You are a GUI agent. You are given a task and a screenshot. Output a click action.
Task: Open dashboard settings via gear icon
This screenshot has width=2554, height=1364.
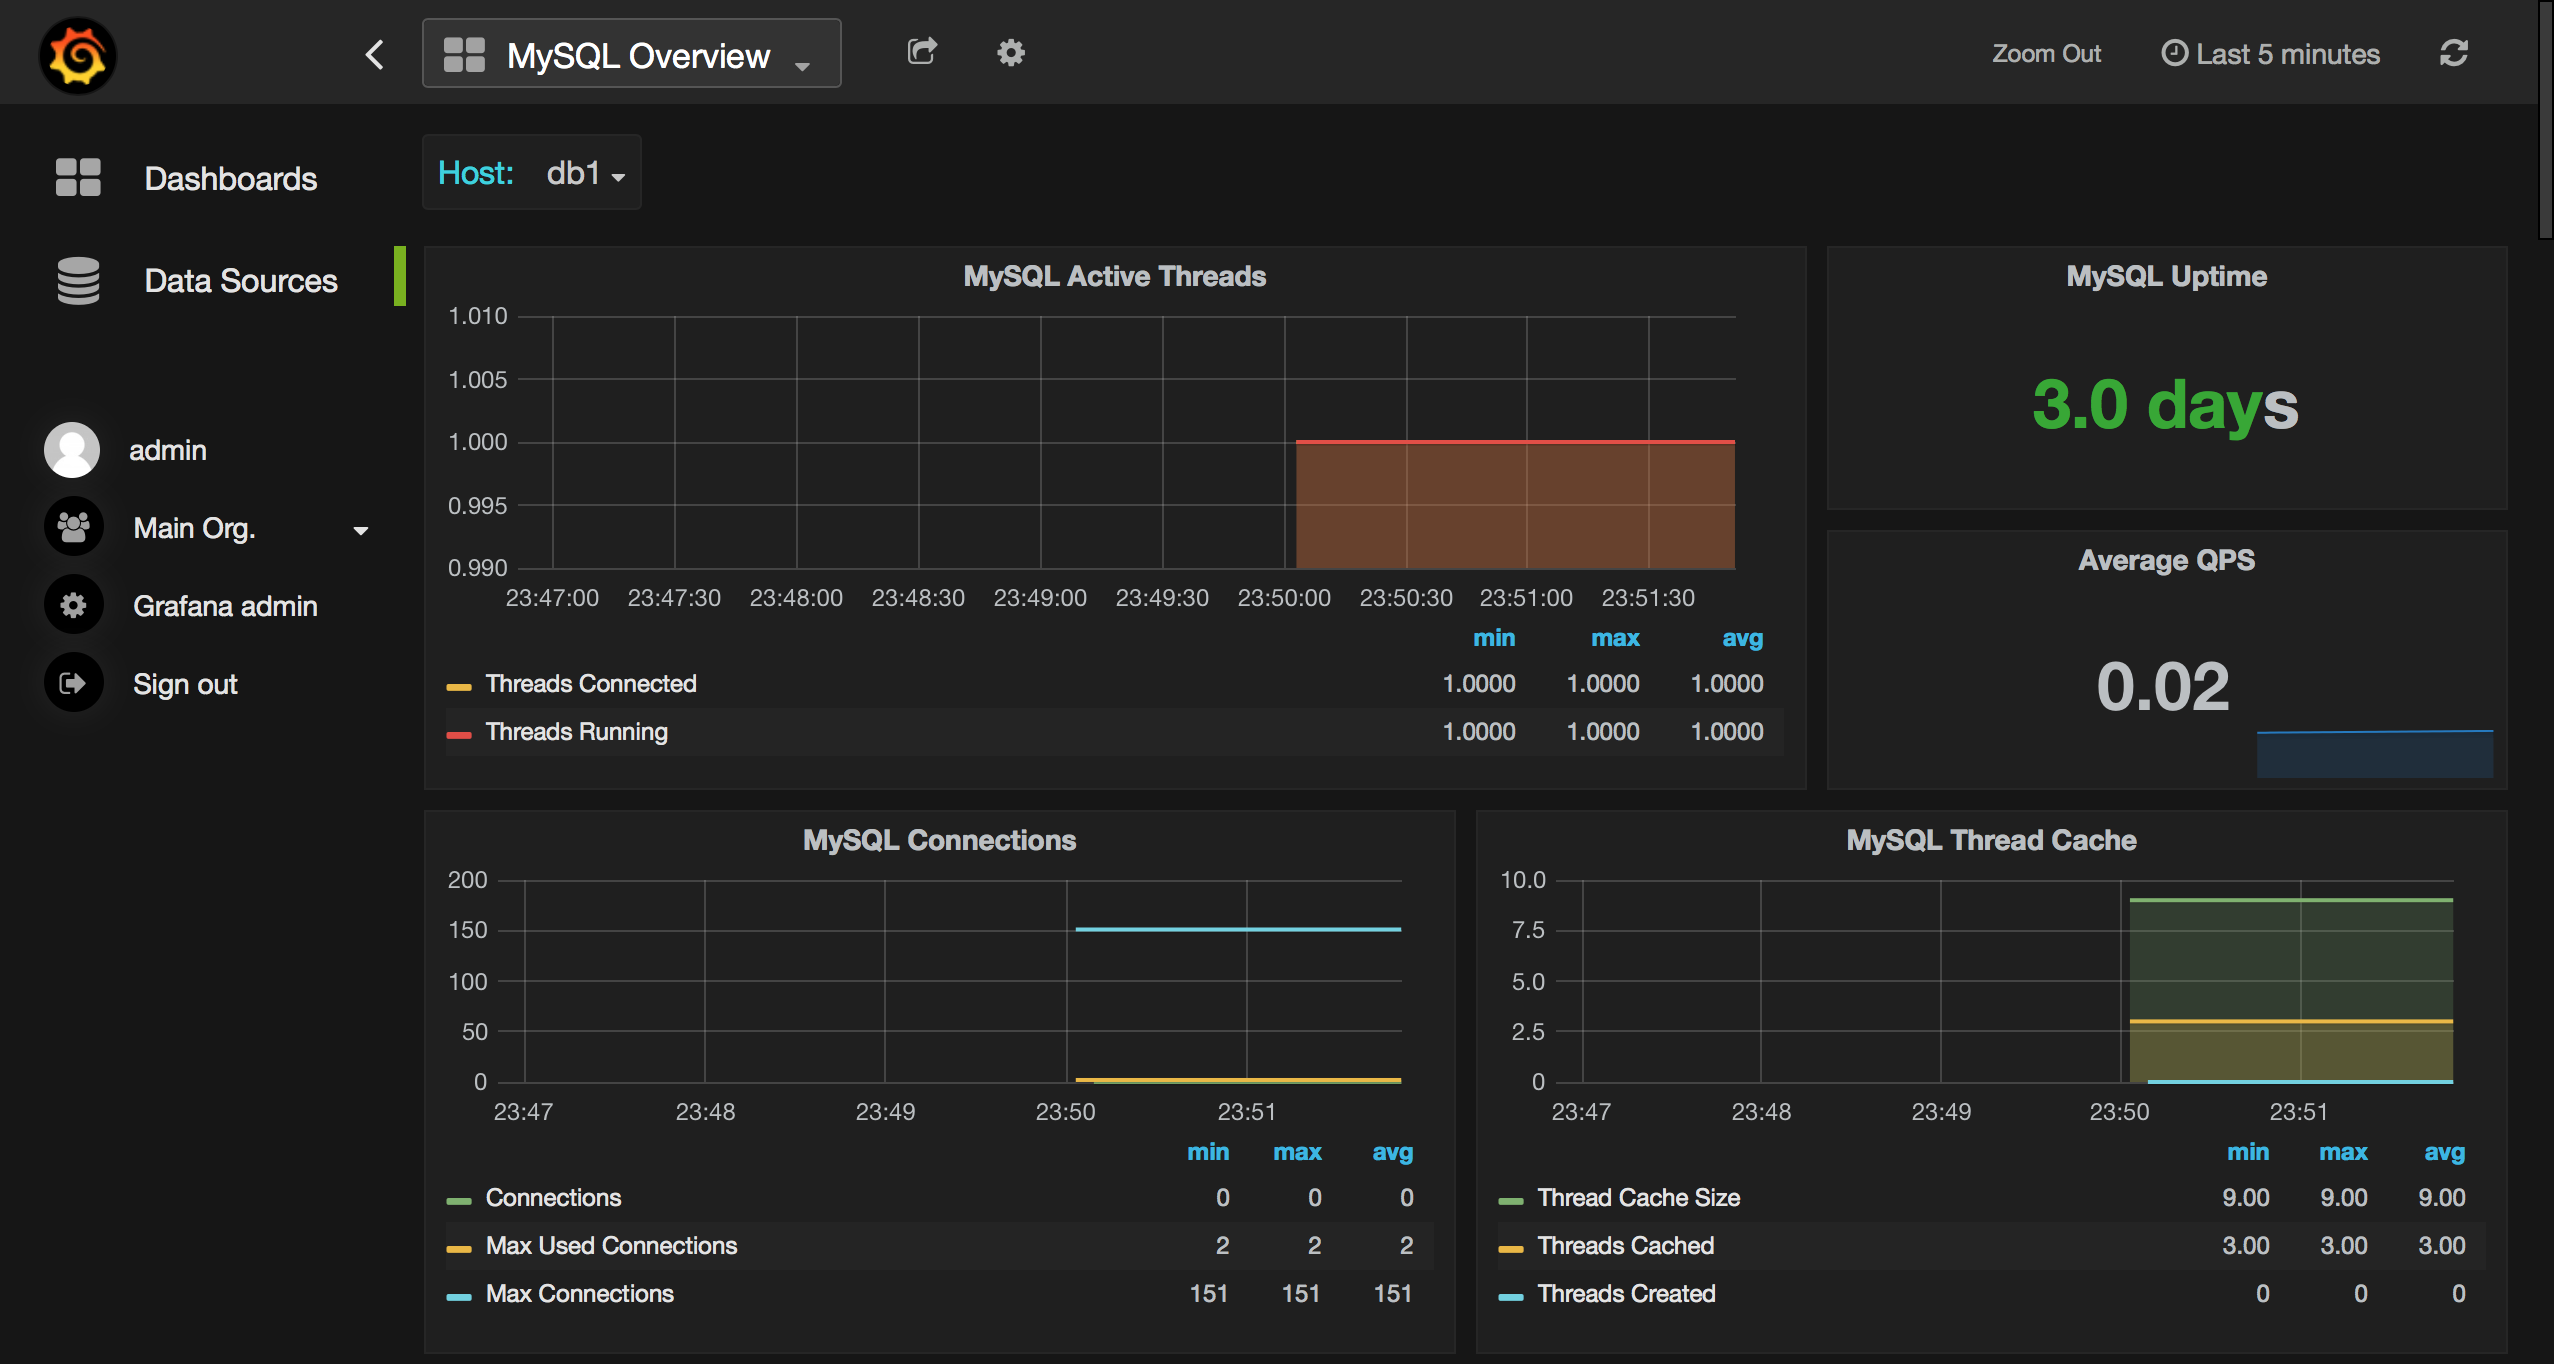tap(1010, 52)
